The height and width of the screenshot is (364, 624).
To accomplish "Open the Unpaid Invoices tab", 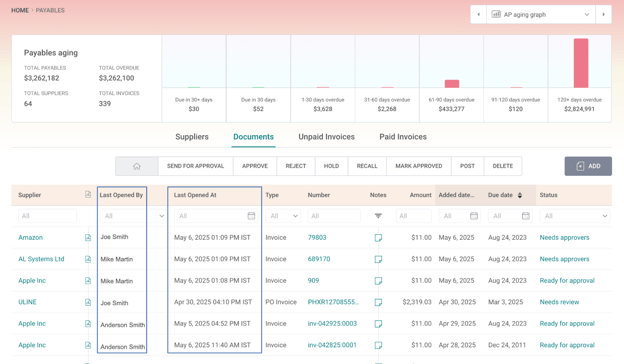I will pyautogui.click(x=326, y=137).
